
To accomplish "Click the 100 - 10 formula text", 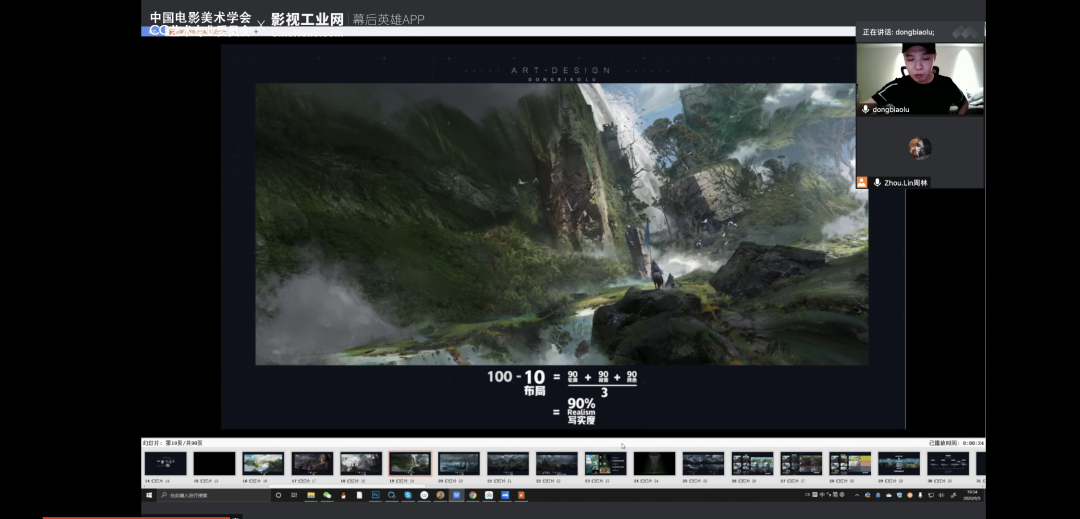I will [516, 377].
